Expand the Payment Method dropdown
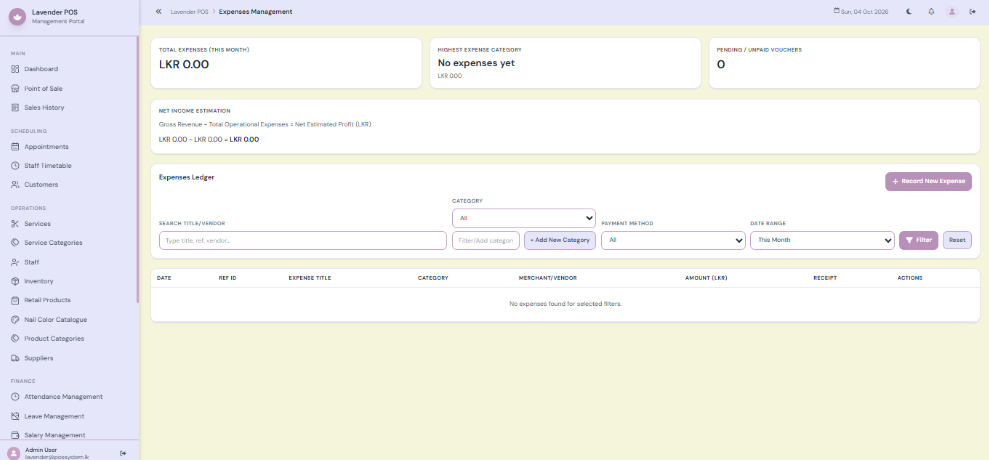989x460 pixels. (673, 240)
